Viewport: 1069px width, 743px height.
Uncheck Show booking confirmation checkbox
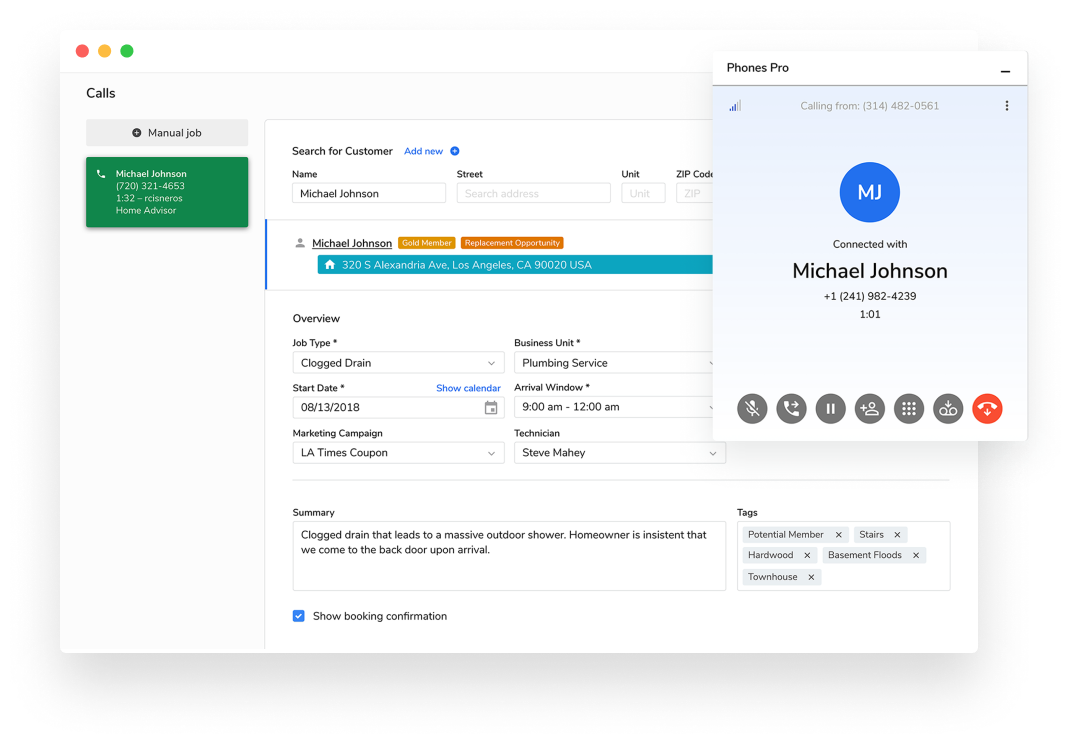click(x=299, y=616)
